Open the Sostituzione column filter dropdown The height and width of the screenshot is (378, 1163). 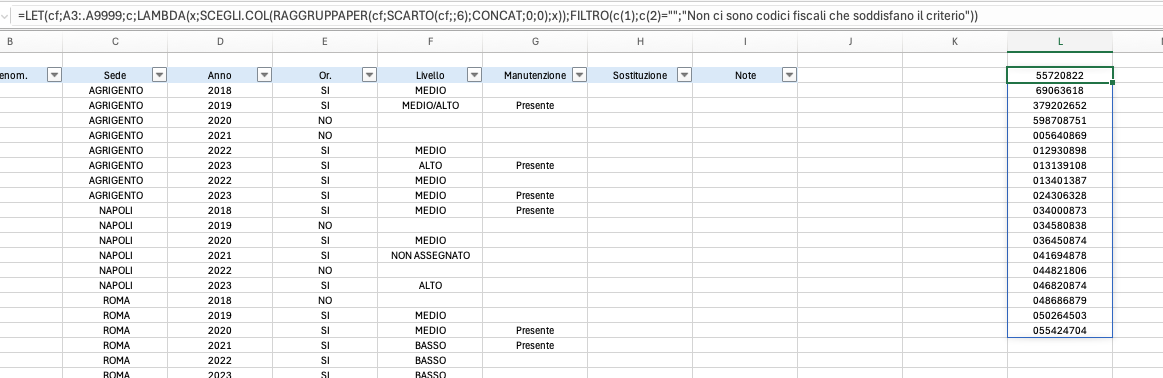tap(685, 75)
